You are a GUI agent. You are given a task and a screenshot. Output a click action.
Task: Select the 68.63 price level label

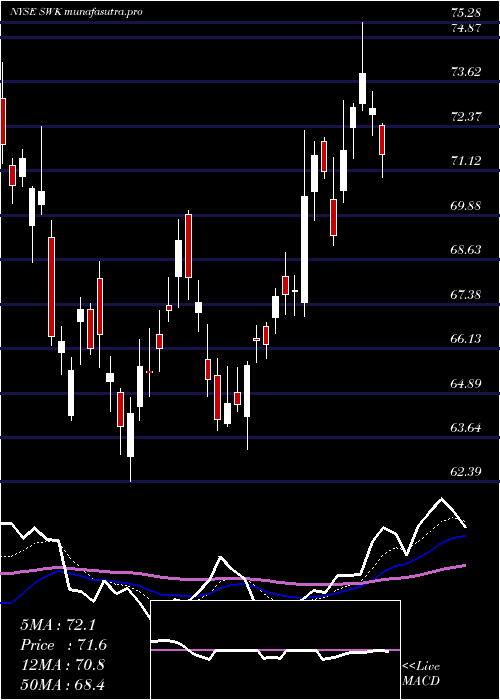[x=466, y=249]
